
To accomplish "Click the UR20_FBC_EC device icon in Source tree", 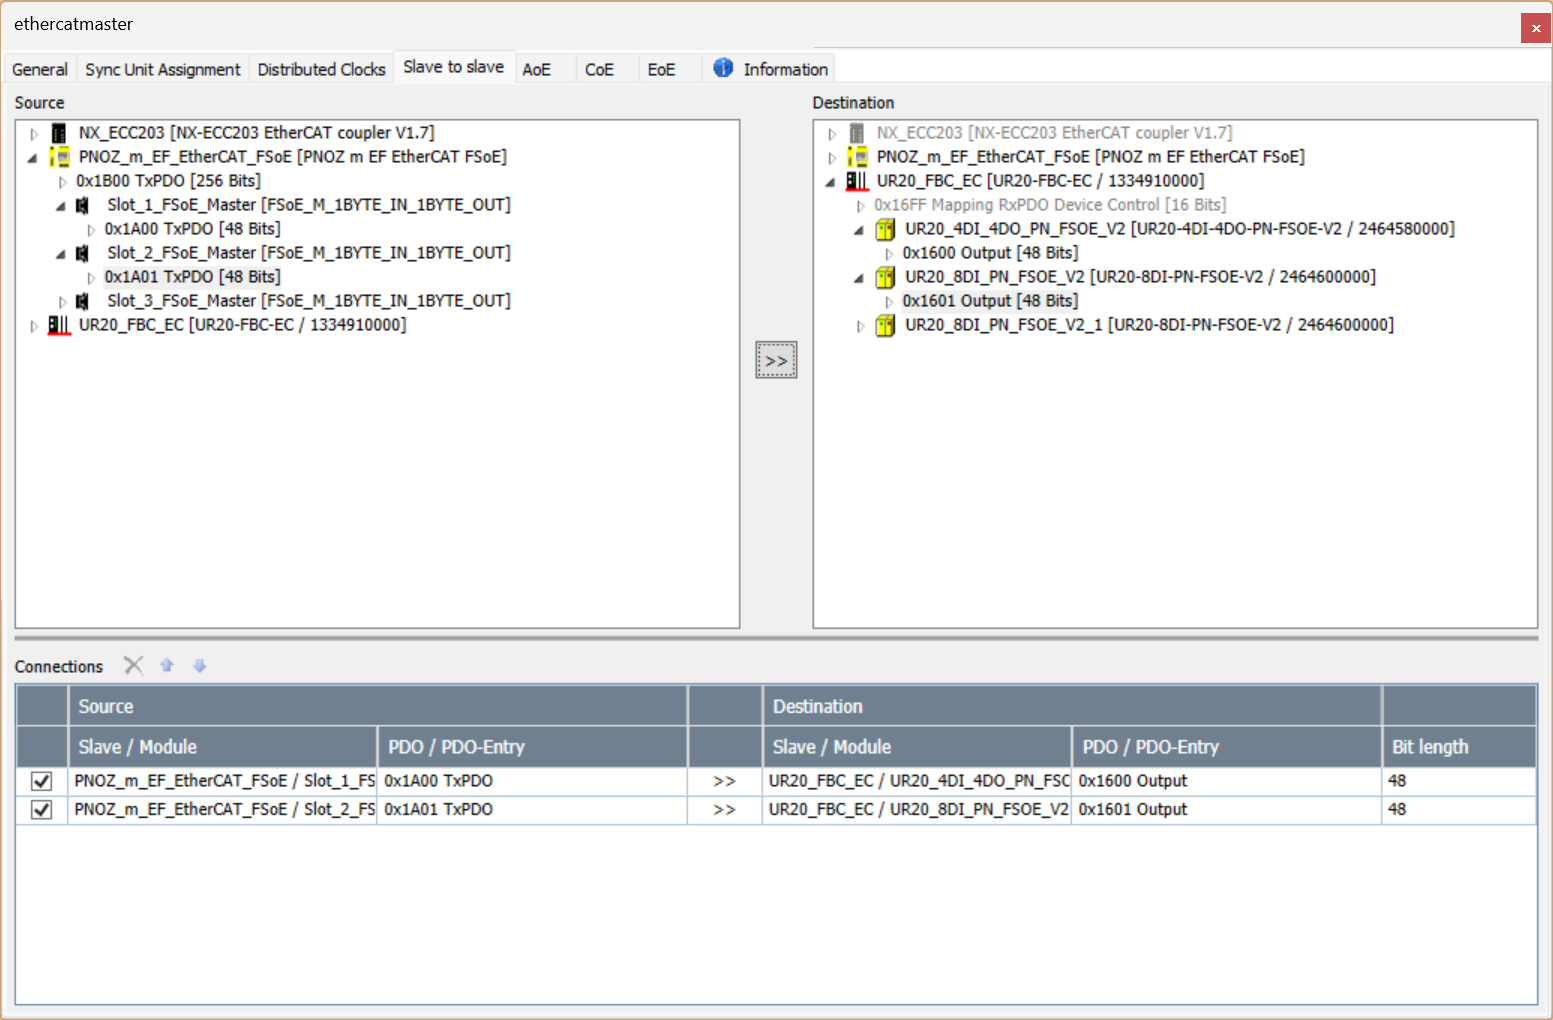I will (59, 325).
